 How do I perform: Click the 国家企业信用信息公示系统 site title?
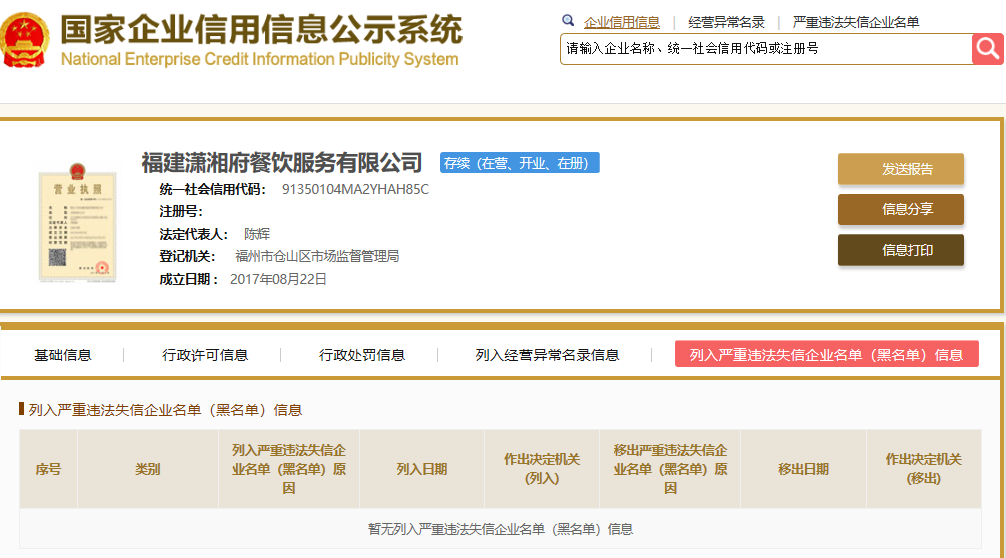261,30
